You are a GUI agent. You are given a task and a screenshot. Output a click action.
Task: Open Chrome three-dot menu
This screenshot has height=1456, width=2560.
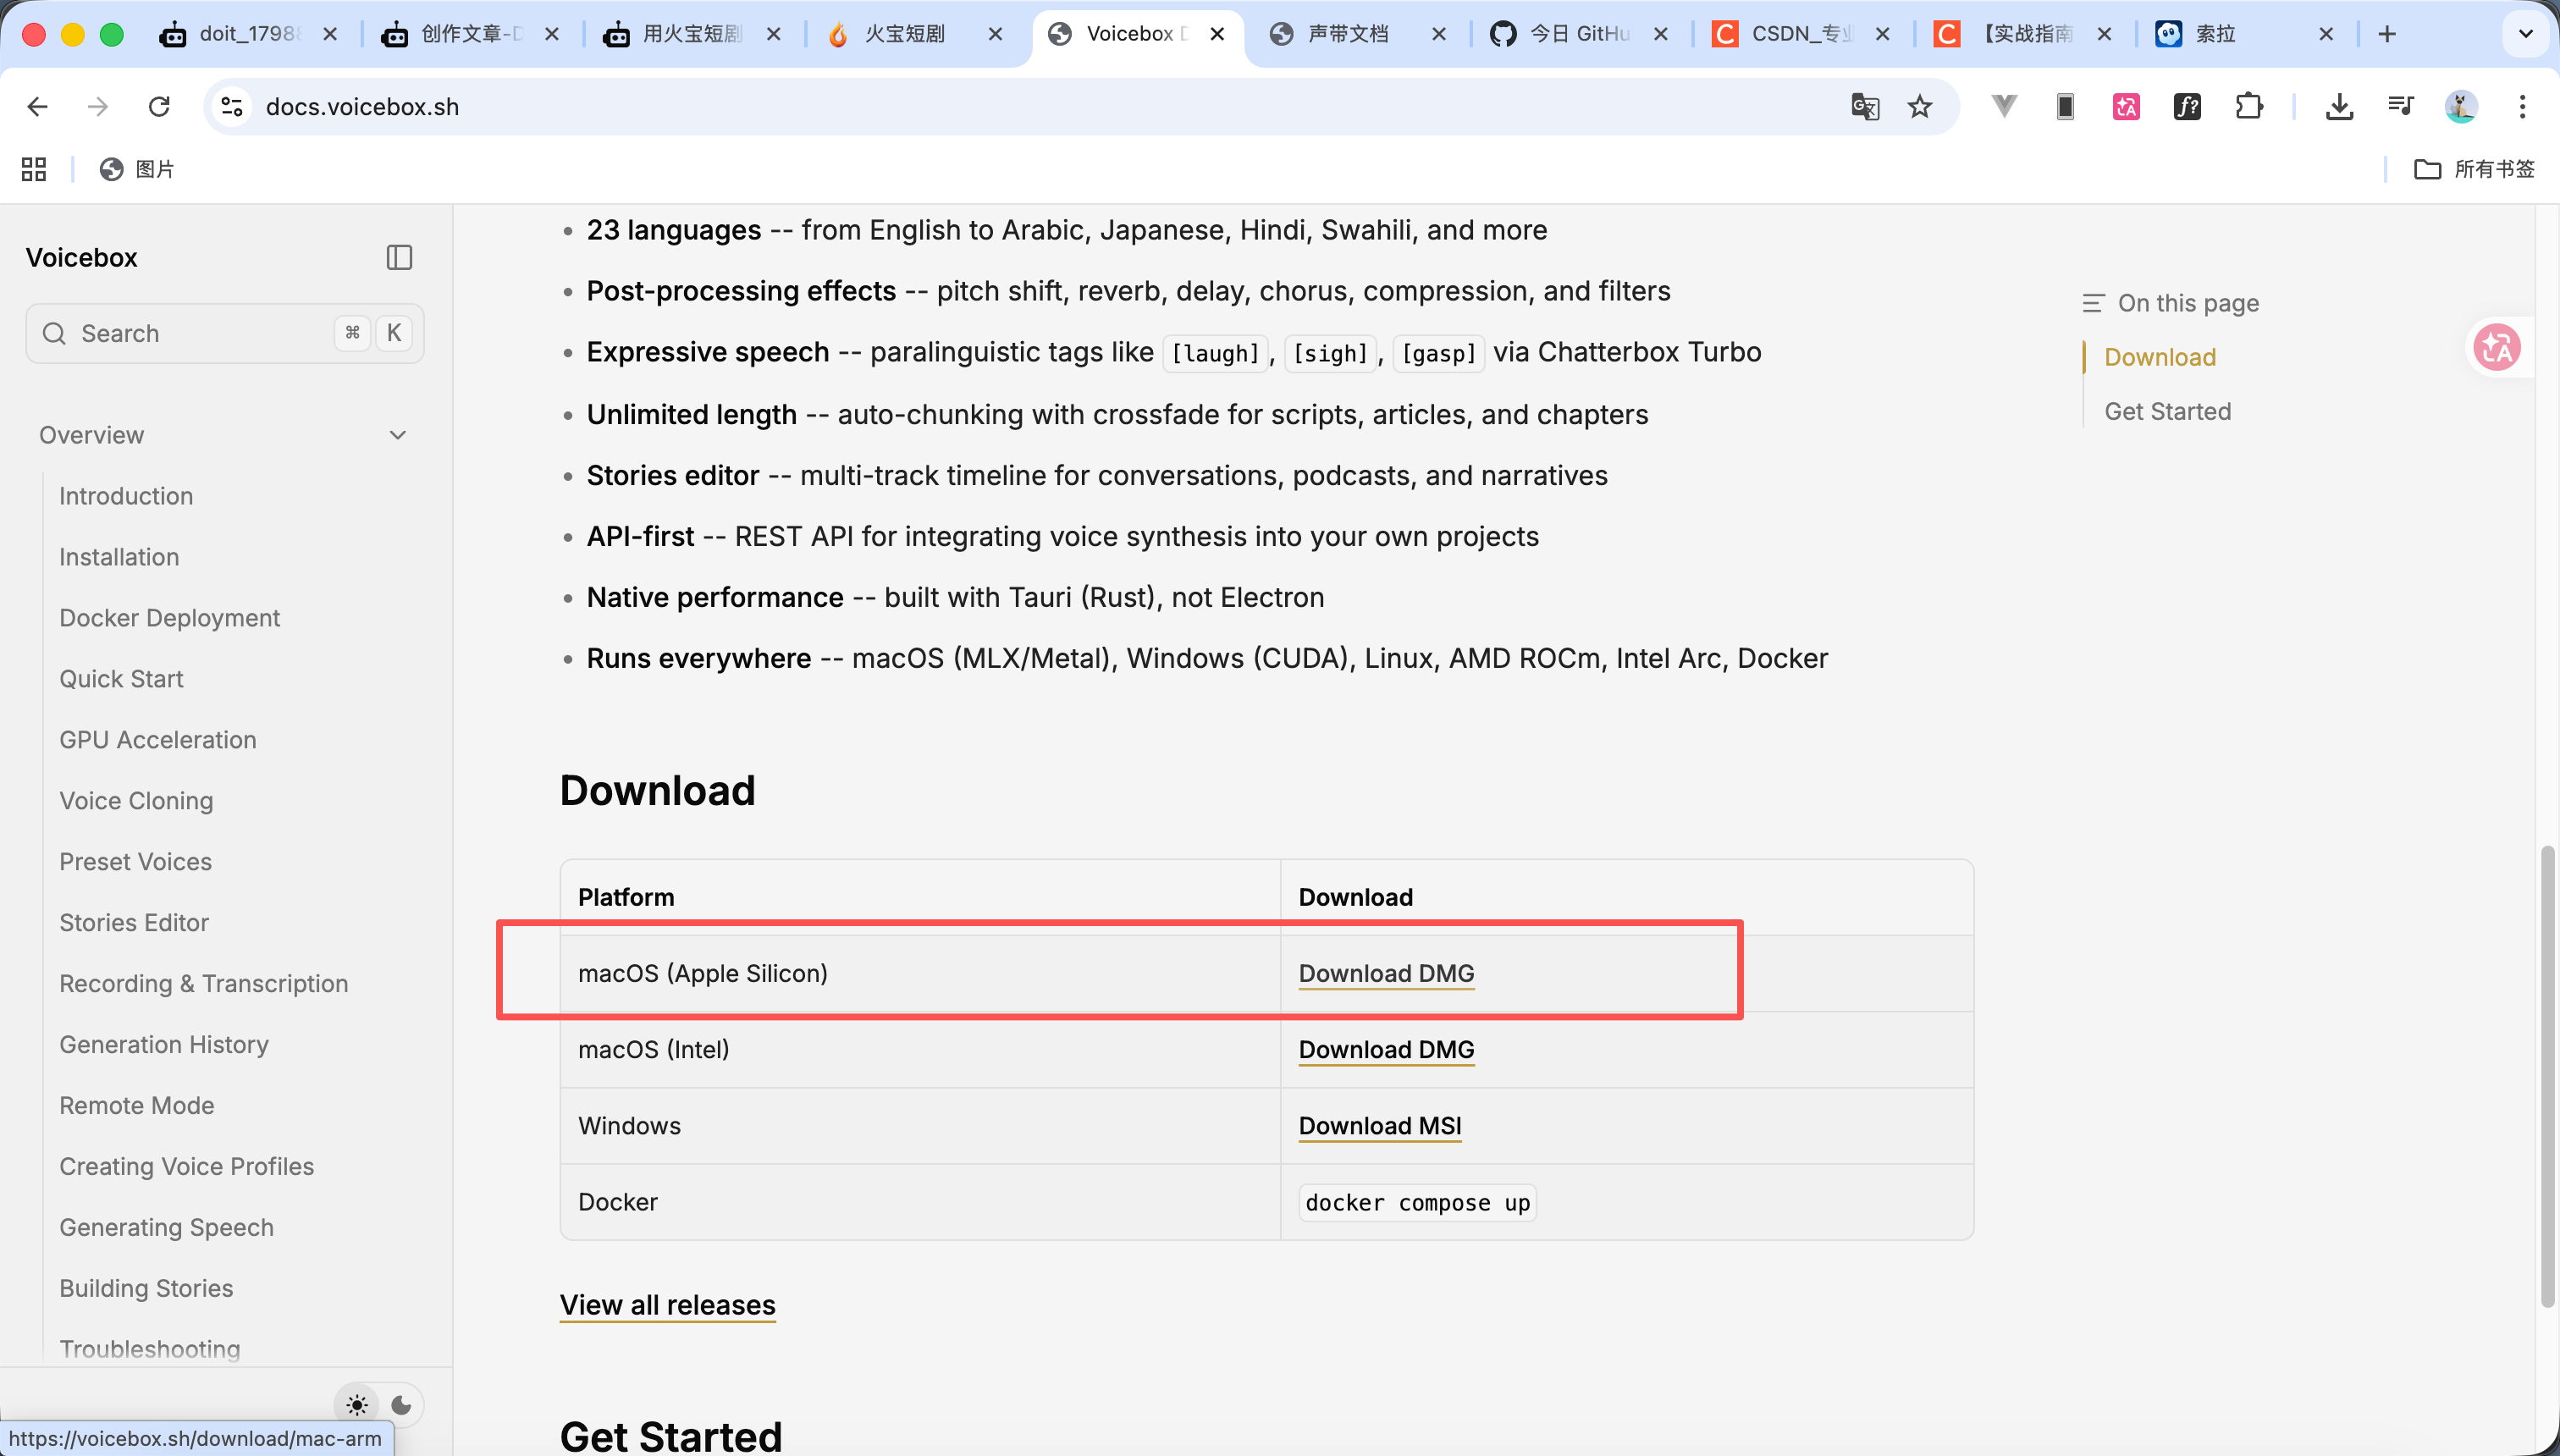tap(2522, 107)
